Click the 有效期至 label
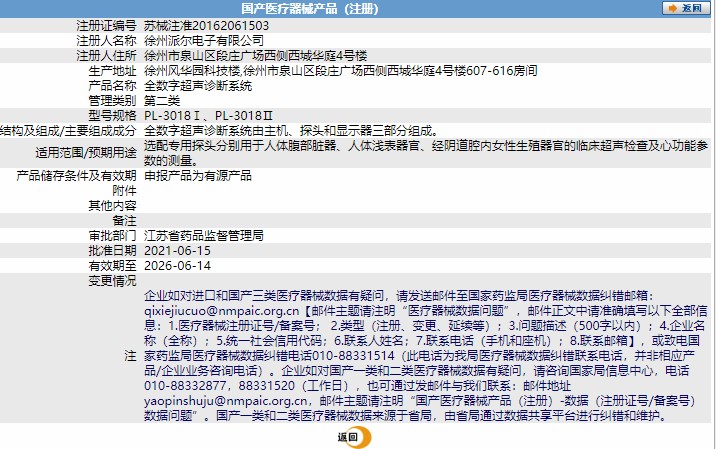 [112, 266]
